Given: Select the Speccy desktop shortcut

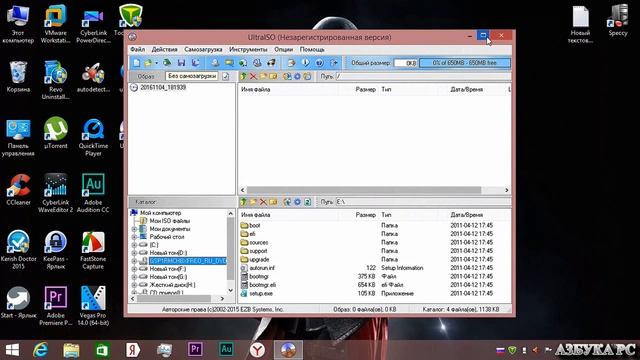Looking at the screenshot, I should [618, 21].
